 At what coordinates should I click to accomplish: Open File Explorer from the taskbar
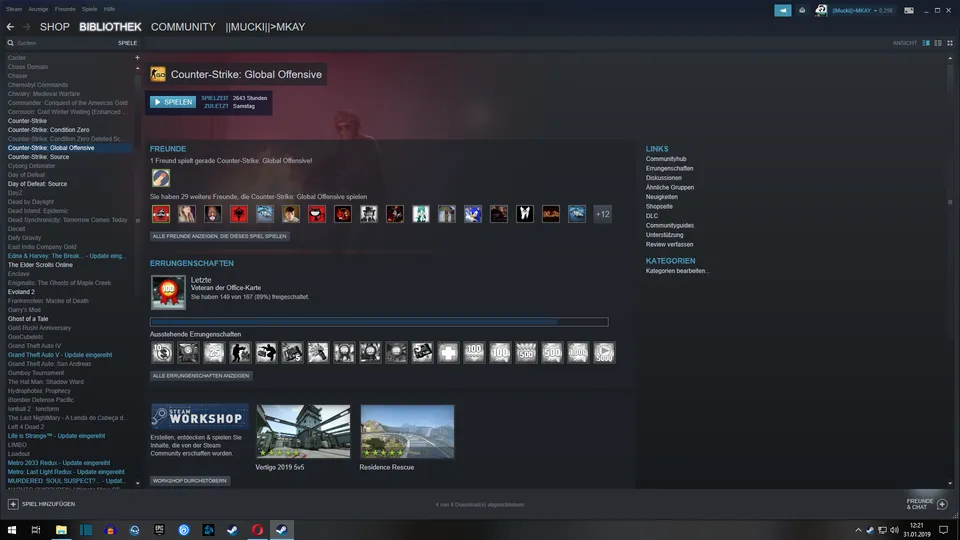tap(61, 530)
